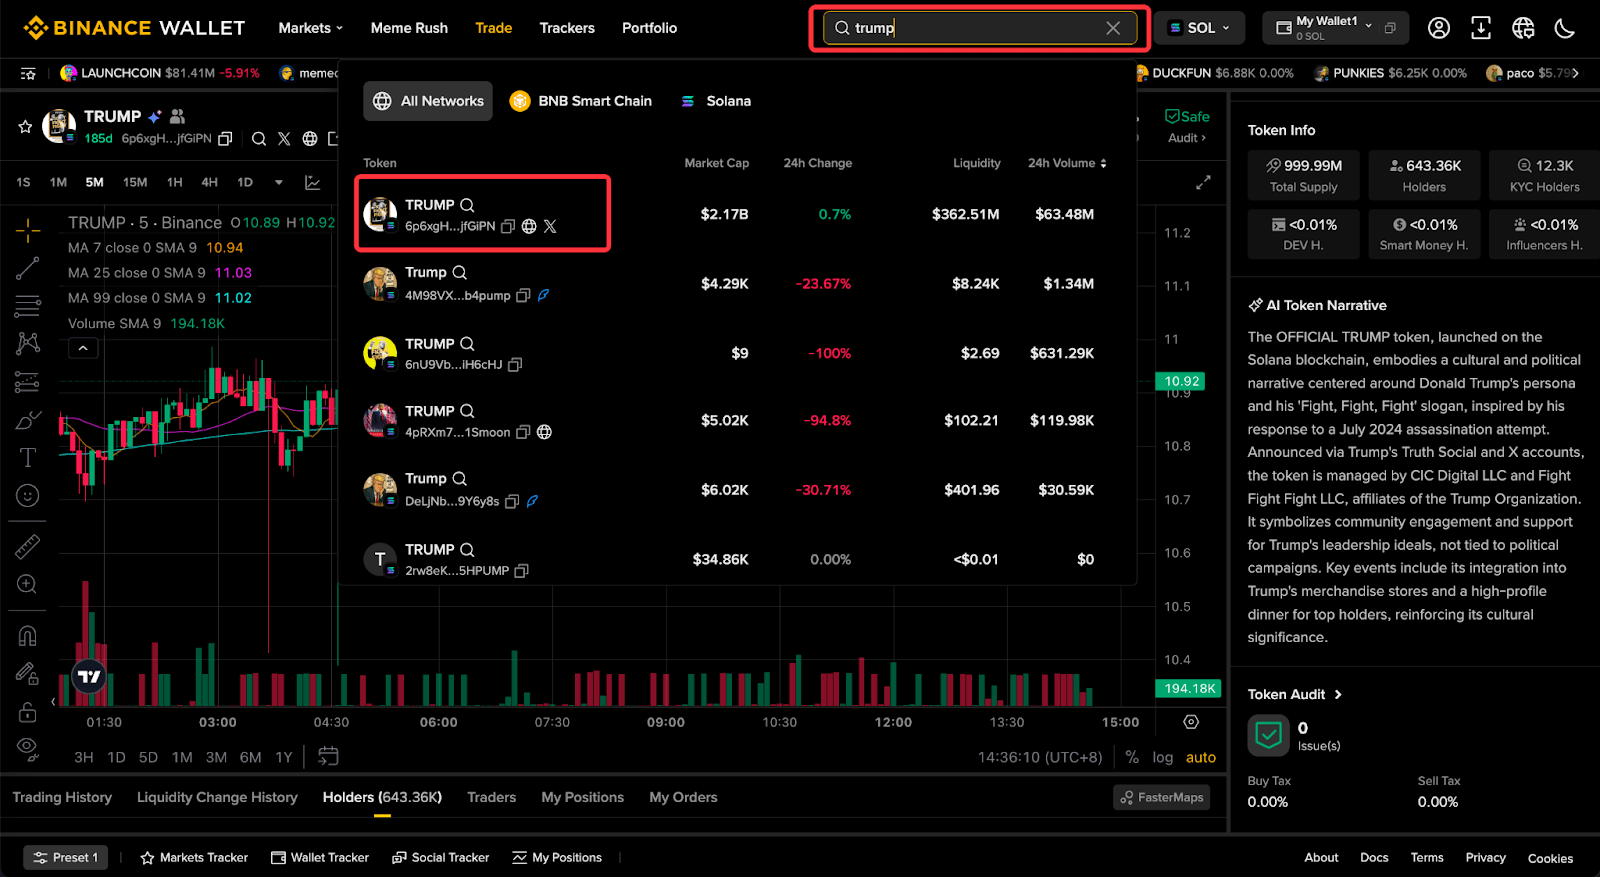Switch to Trading History tab
The image size is (1600, 877).
click(x=62, y=797)
